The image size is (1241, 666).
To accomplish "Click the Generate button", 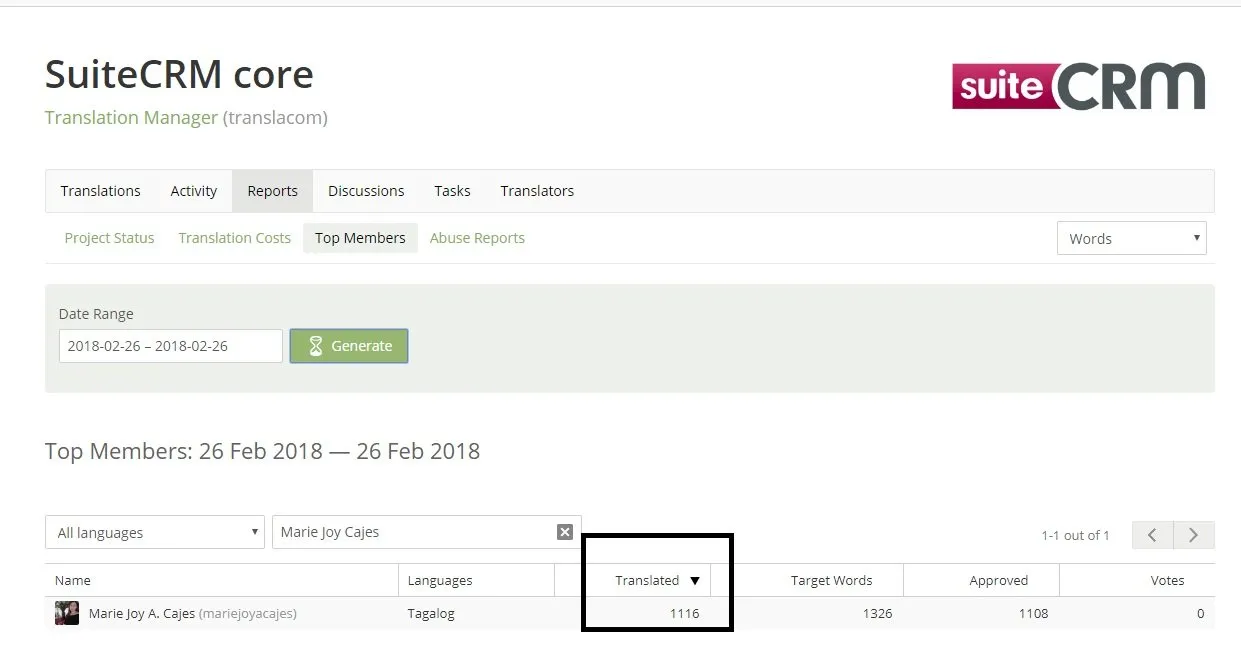I will [349, 346].
